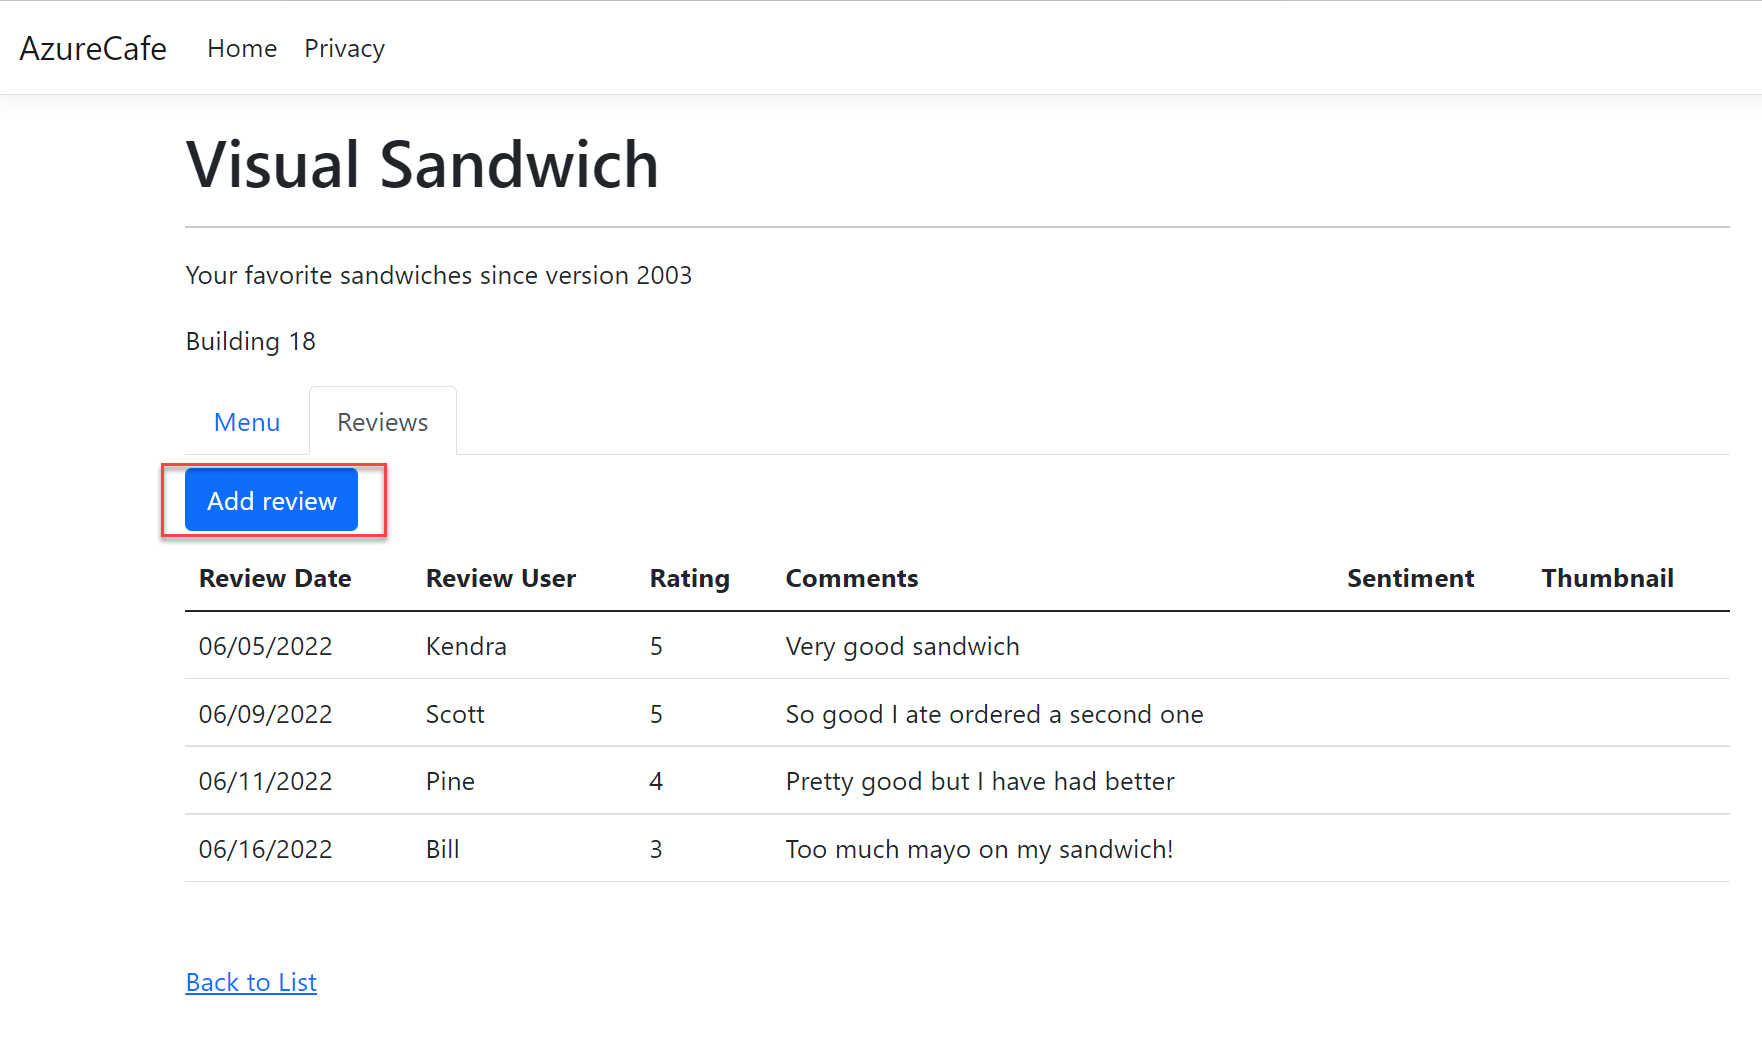This screenshot has height=1044, width=1762.
Task: Click the Rating column header
Action: click(x=689, y=578)
